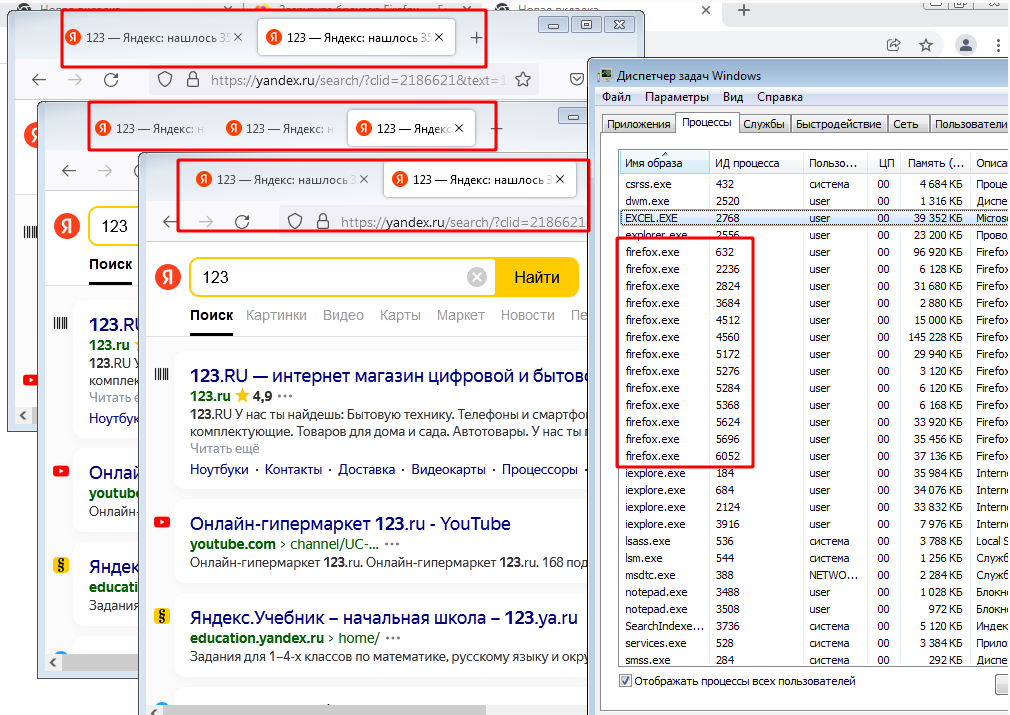Screen dimensions: 1010x715
Task: Toggle 'Отображать процессы всех пользователей' checkbox
Action: click(x=626, y=681)
